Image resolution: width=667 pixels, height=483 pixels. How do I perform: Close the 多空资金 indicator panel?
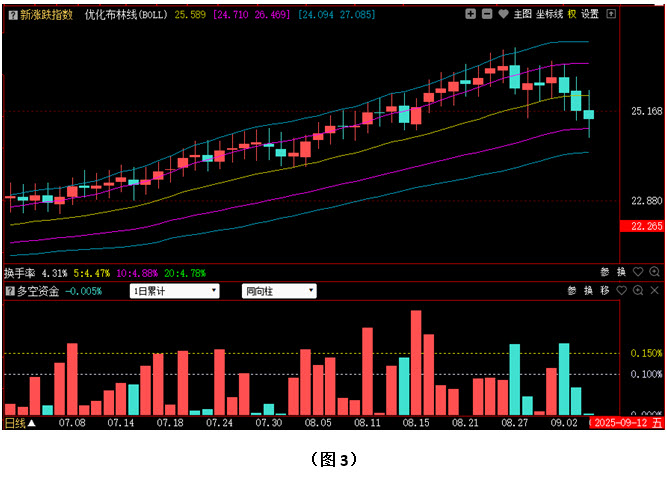point(654,291)
